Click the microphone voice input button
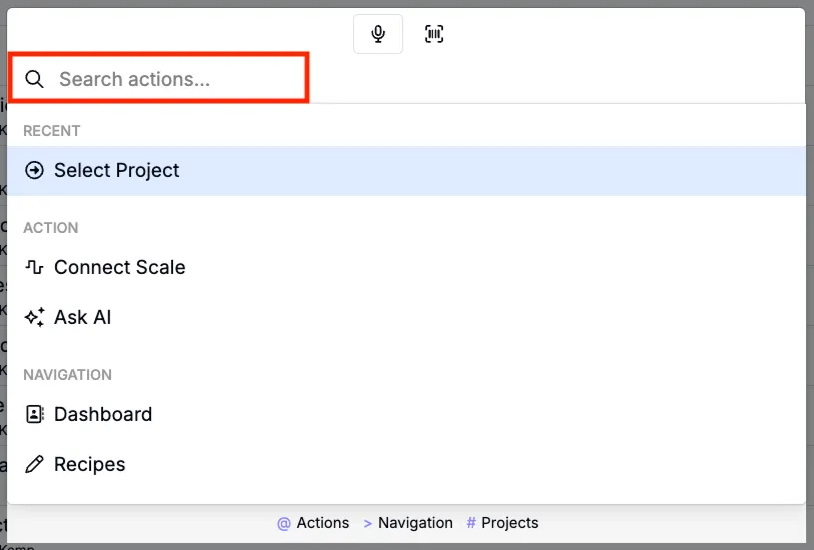 378,34
